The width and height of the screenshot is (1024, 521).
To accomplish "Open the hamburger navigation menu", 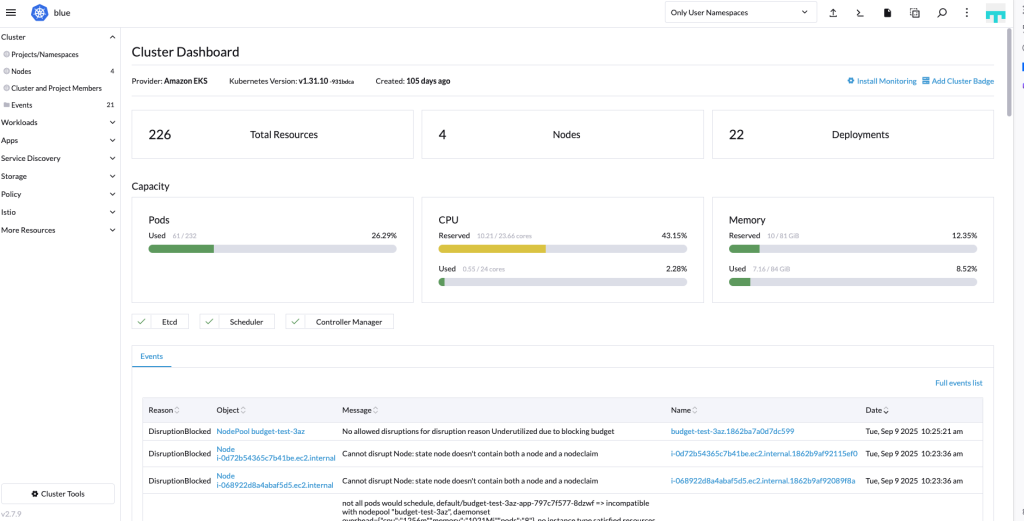I will pyautogui.click(x=11, y=13).
